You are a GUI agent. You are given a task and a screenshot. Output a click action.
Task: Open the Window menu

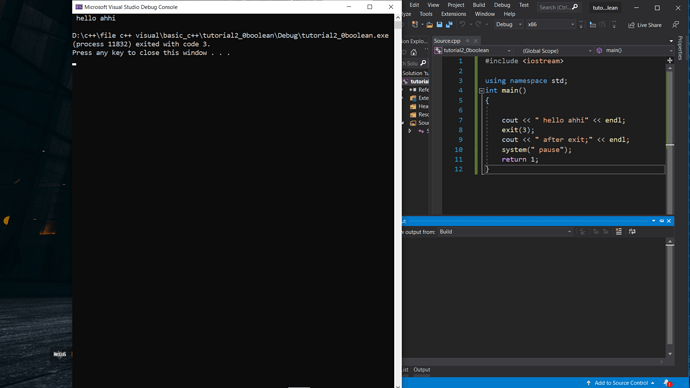[484, 14]
